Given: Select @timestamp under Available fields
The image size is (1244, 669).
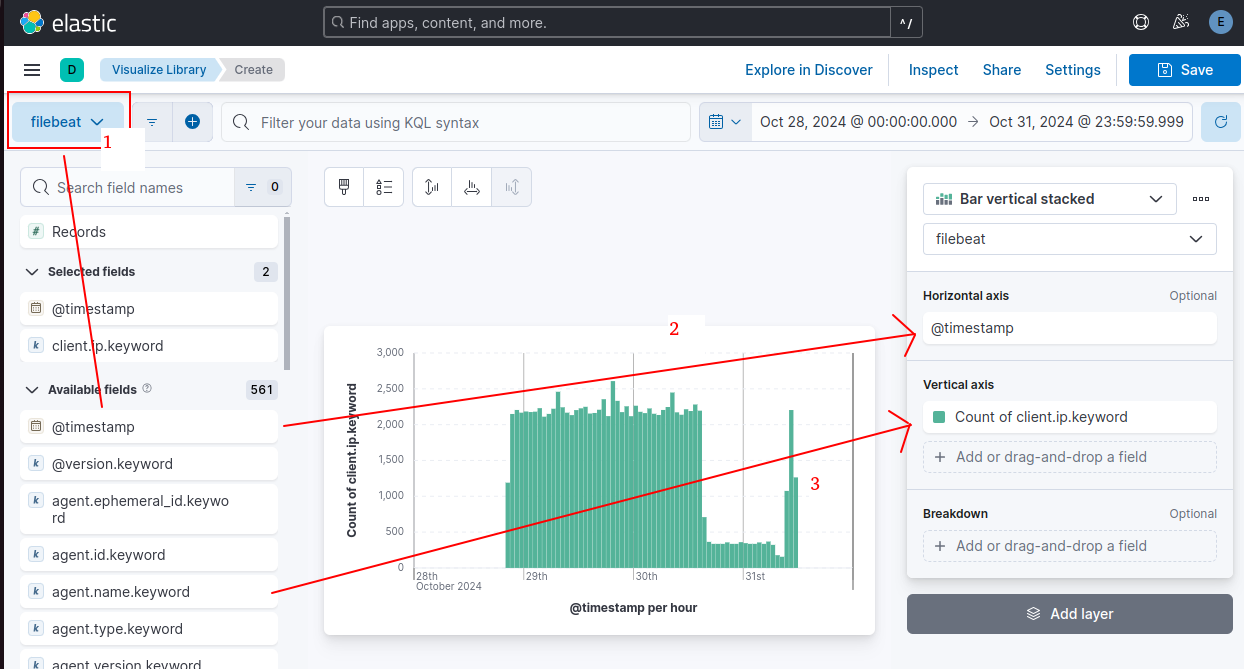Looking at the screenshot, I should click(149, 427).
